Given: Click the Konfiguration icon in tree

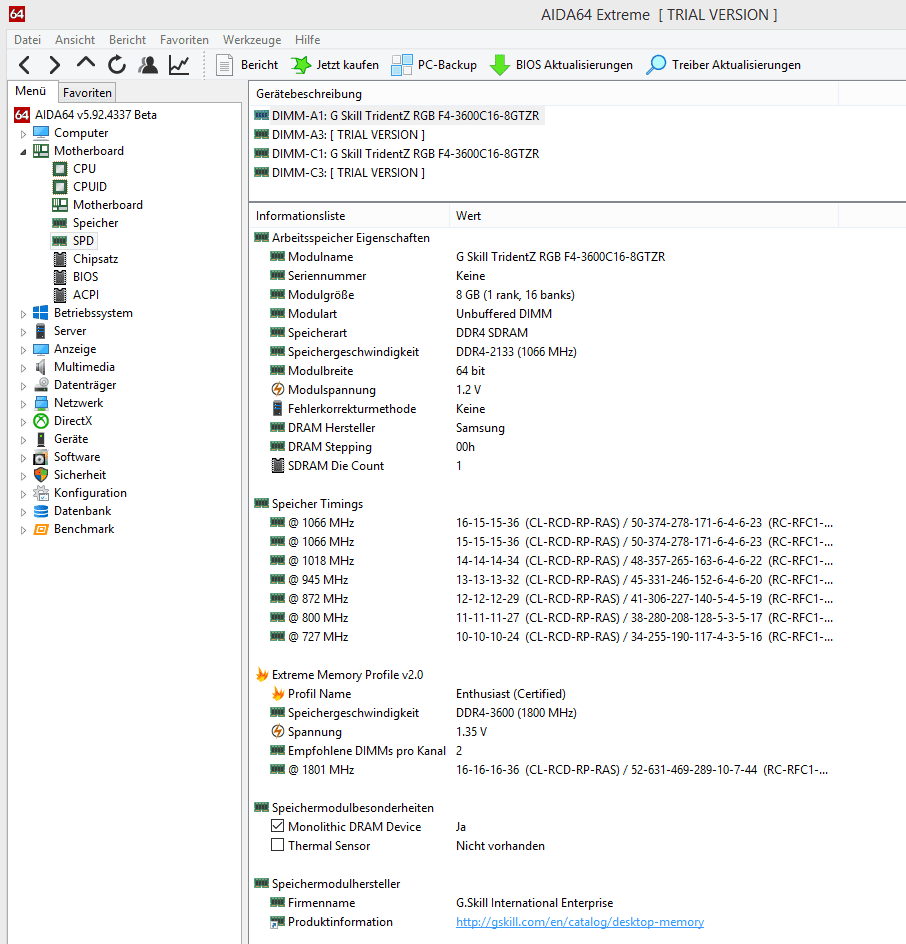Looking at the screenshot, I should [x=40, y=493].
